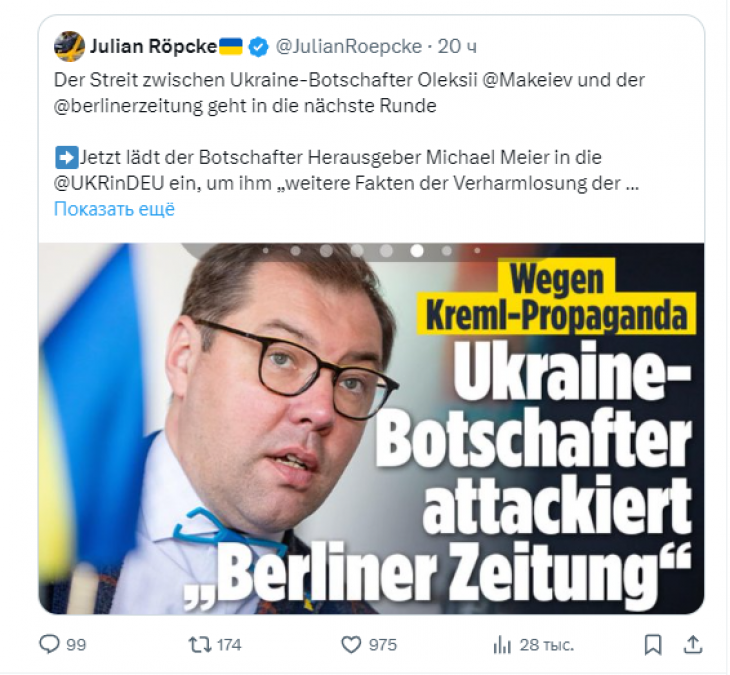The width and height of the screenshot is (730, 675).
Task: Click the Julian Röpcke display name
Action: [154, 47]
